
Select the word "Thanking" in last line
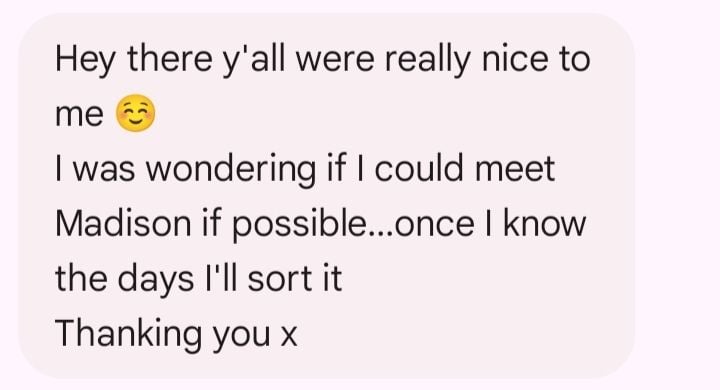129,334
